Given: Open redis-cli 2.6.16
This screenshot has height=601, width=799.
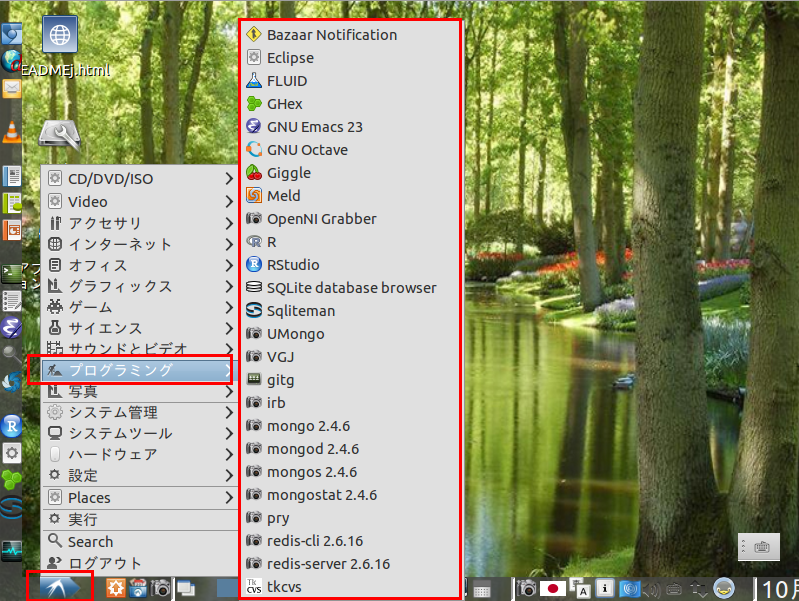Looking at the screenshot, I should pyautogui.click(x=350, y=541).
